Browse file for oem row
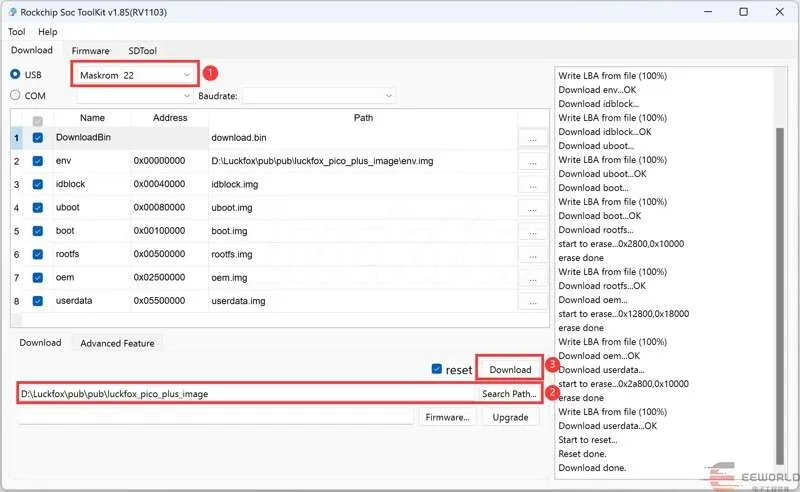 [x=533, y=278]
